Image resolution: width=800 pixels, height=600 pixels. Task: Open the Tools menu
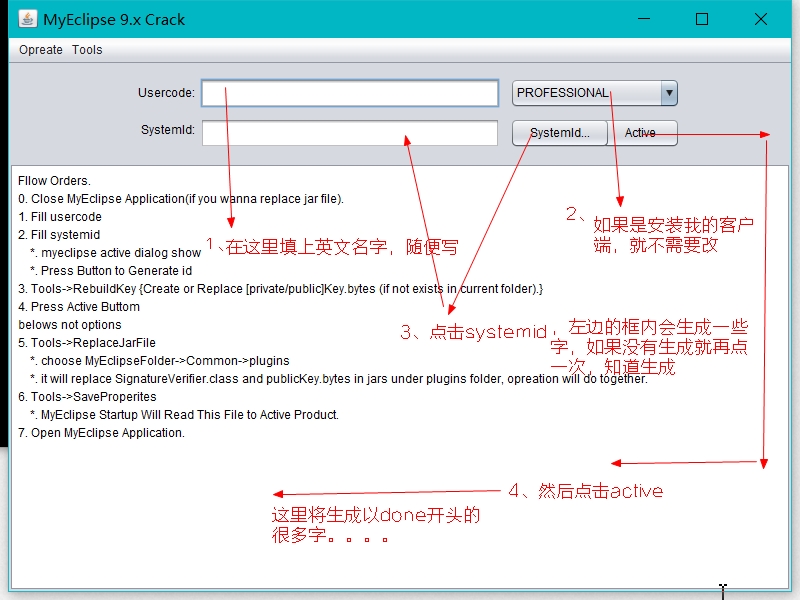pos(87,50)
